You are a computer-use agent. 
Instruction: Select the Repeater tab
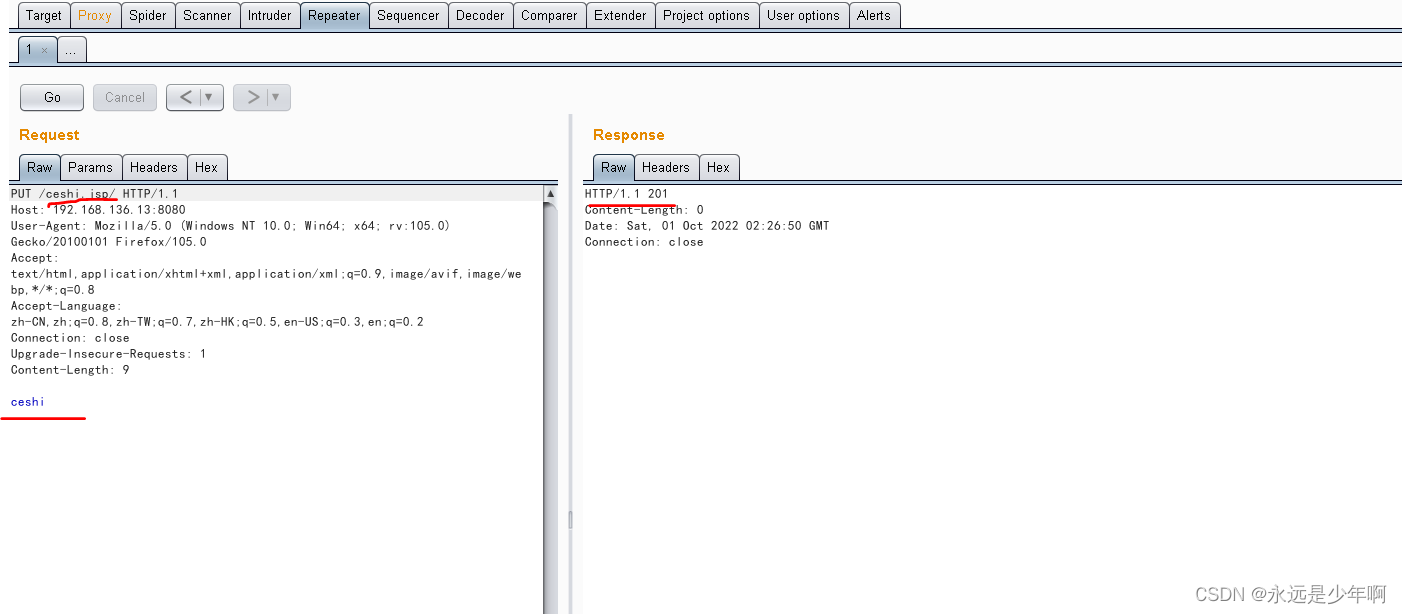334,15
